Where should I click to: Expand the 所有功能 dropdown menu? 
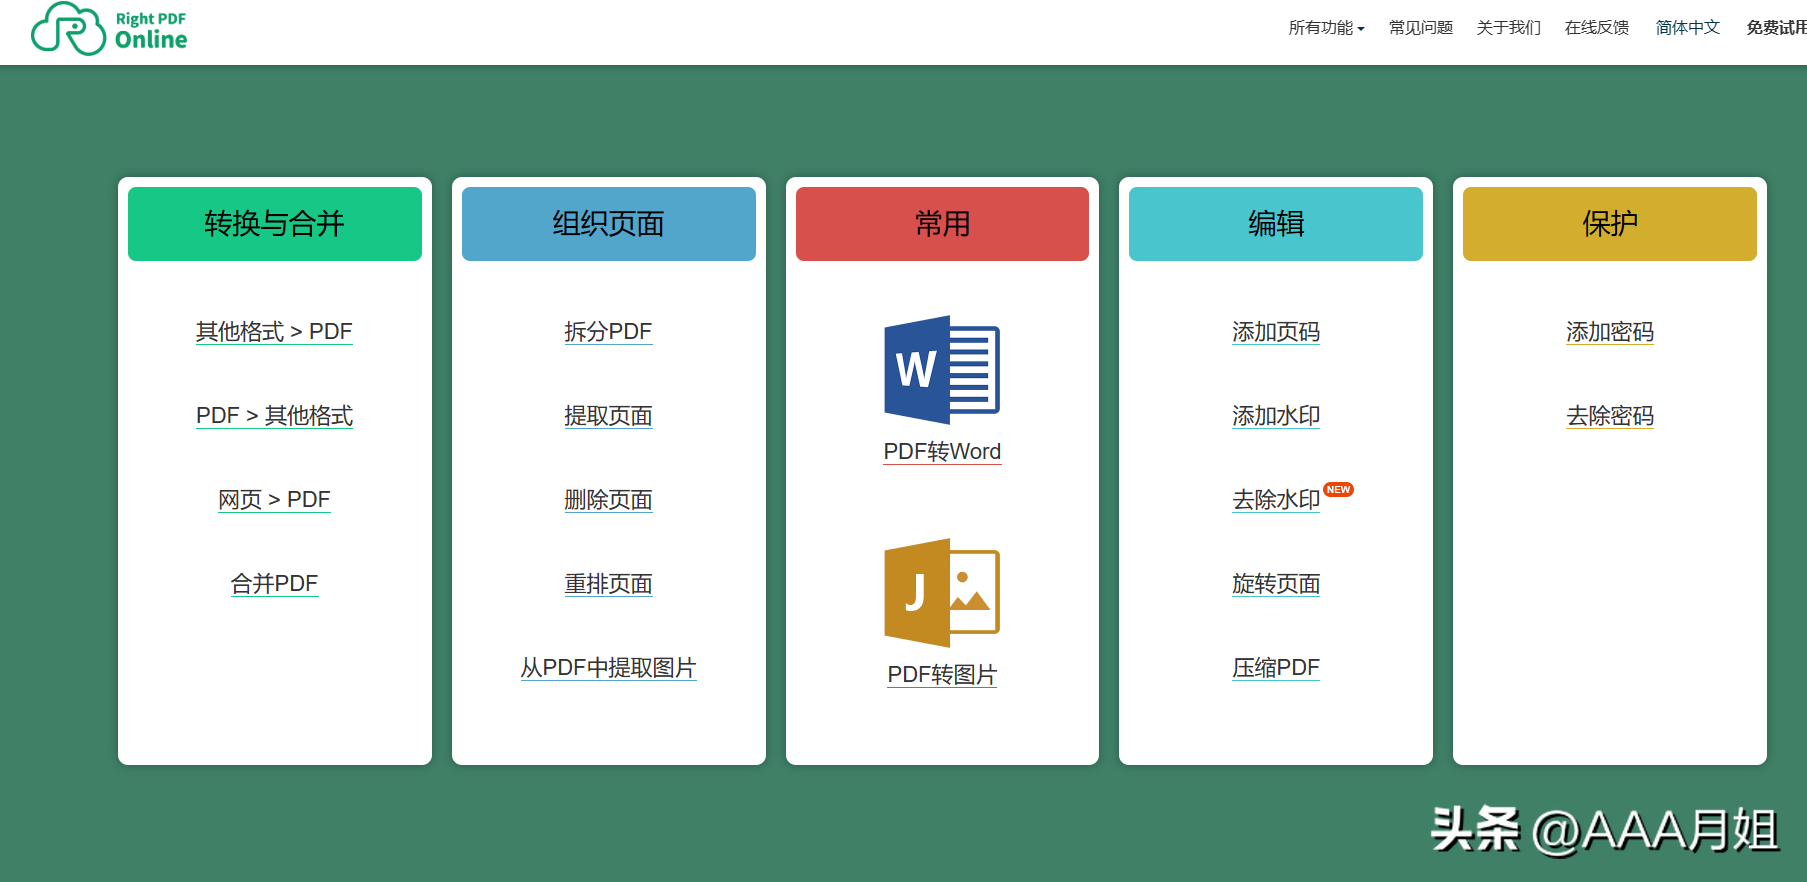click(1326, 28)
